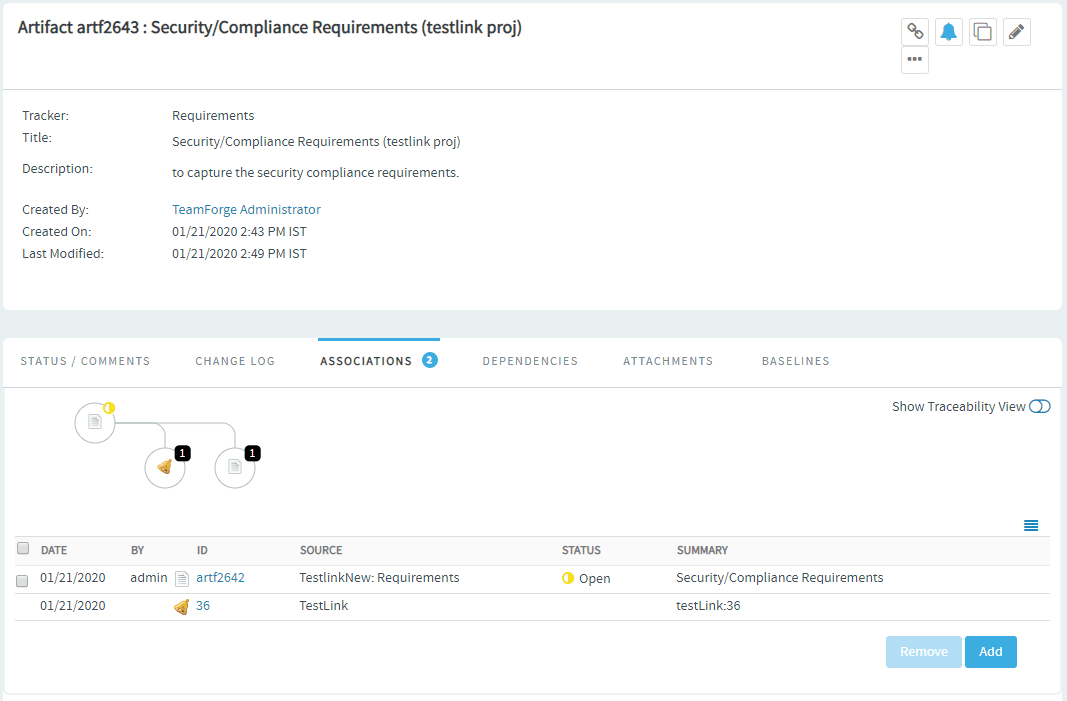Click the Security/Compliance Requirements summary cell
The image size is (1067, 701).
(779, 578)
